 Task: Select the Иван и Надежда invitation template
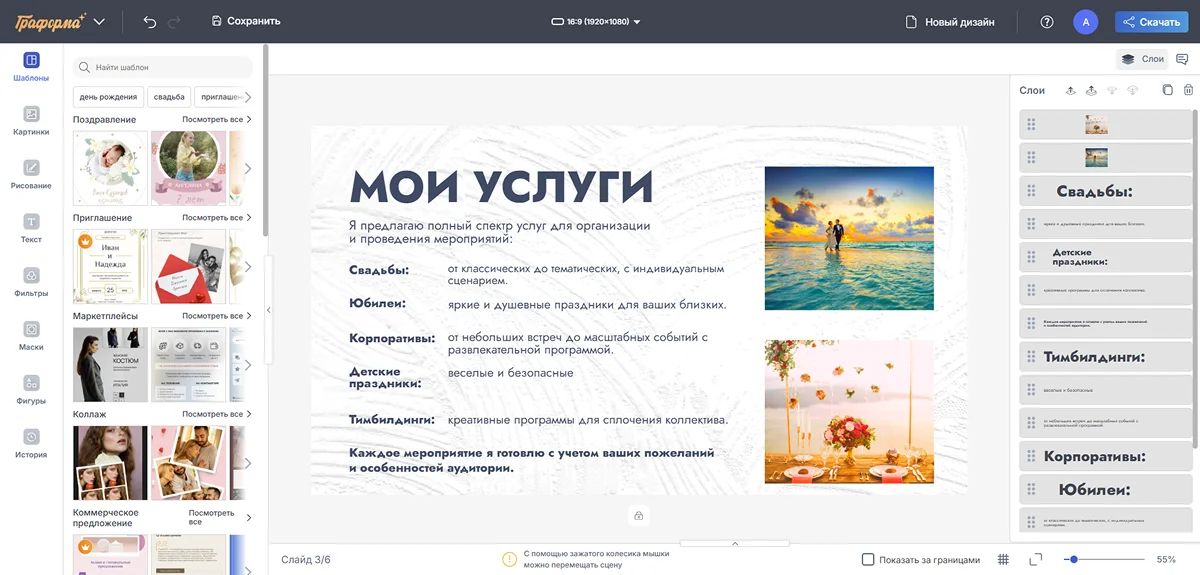click(x=110, y=267)
